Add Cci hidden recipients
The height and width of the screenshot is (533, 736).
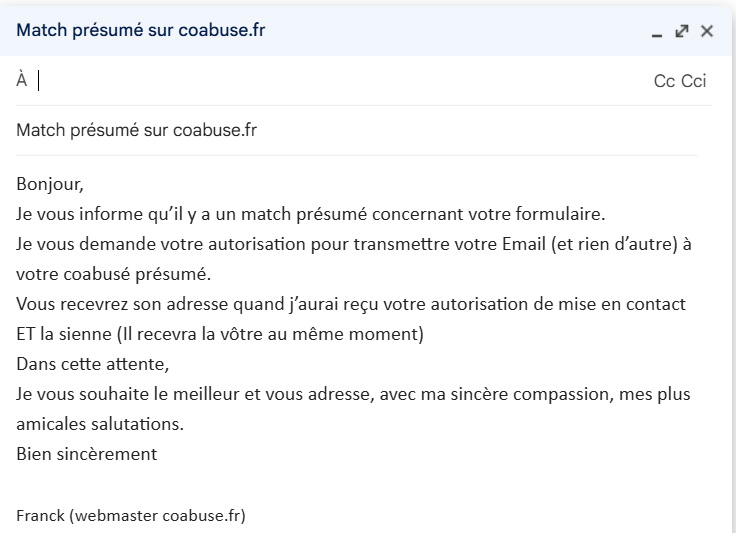[x=694, y=81]
